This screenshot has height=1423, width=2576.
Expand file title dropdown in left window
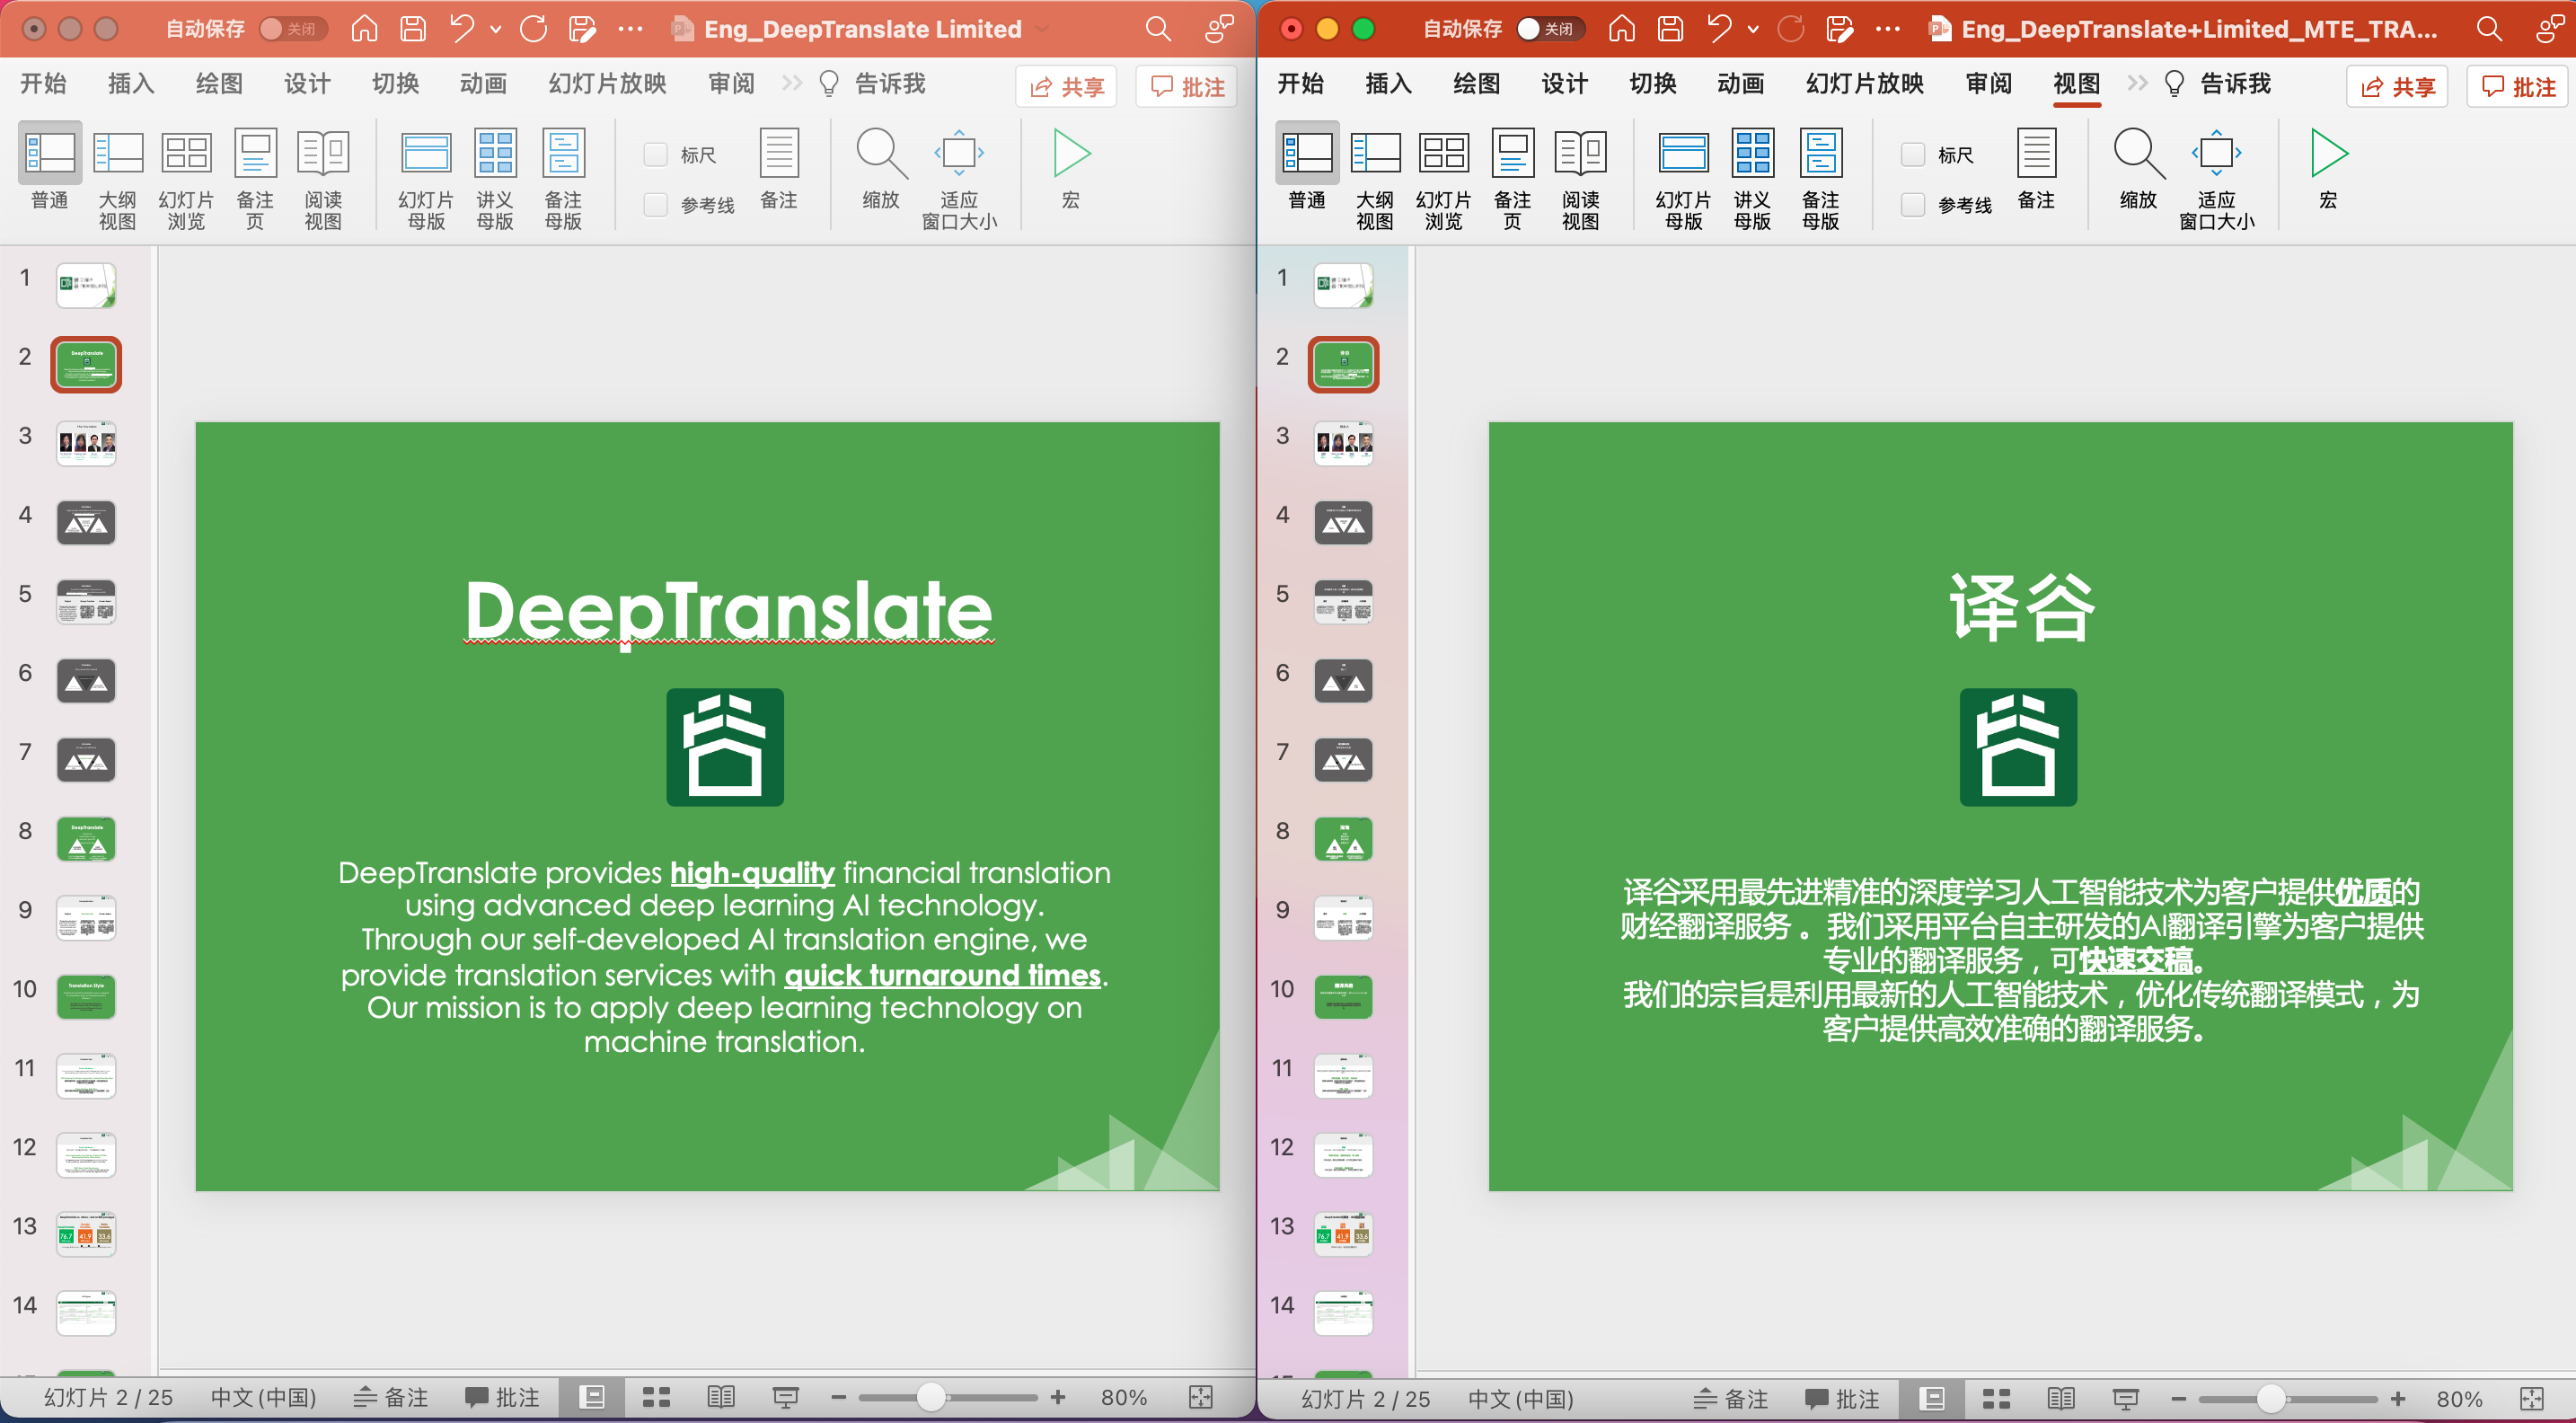tap(1043, 29)
